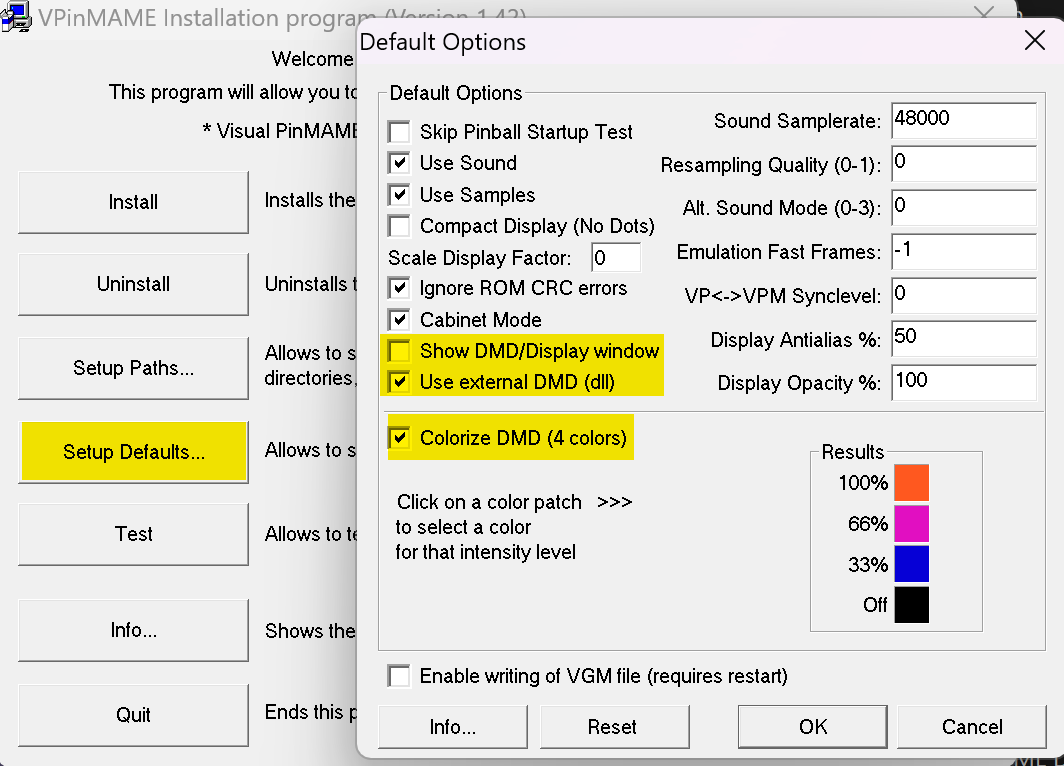Select the orange 100% intensity color patch
Viewport: 1064px width, 766px height.
pyautogui.click(x=912, y=482)
